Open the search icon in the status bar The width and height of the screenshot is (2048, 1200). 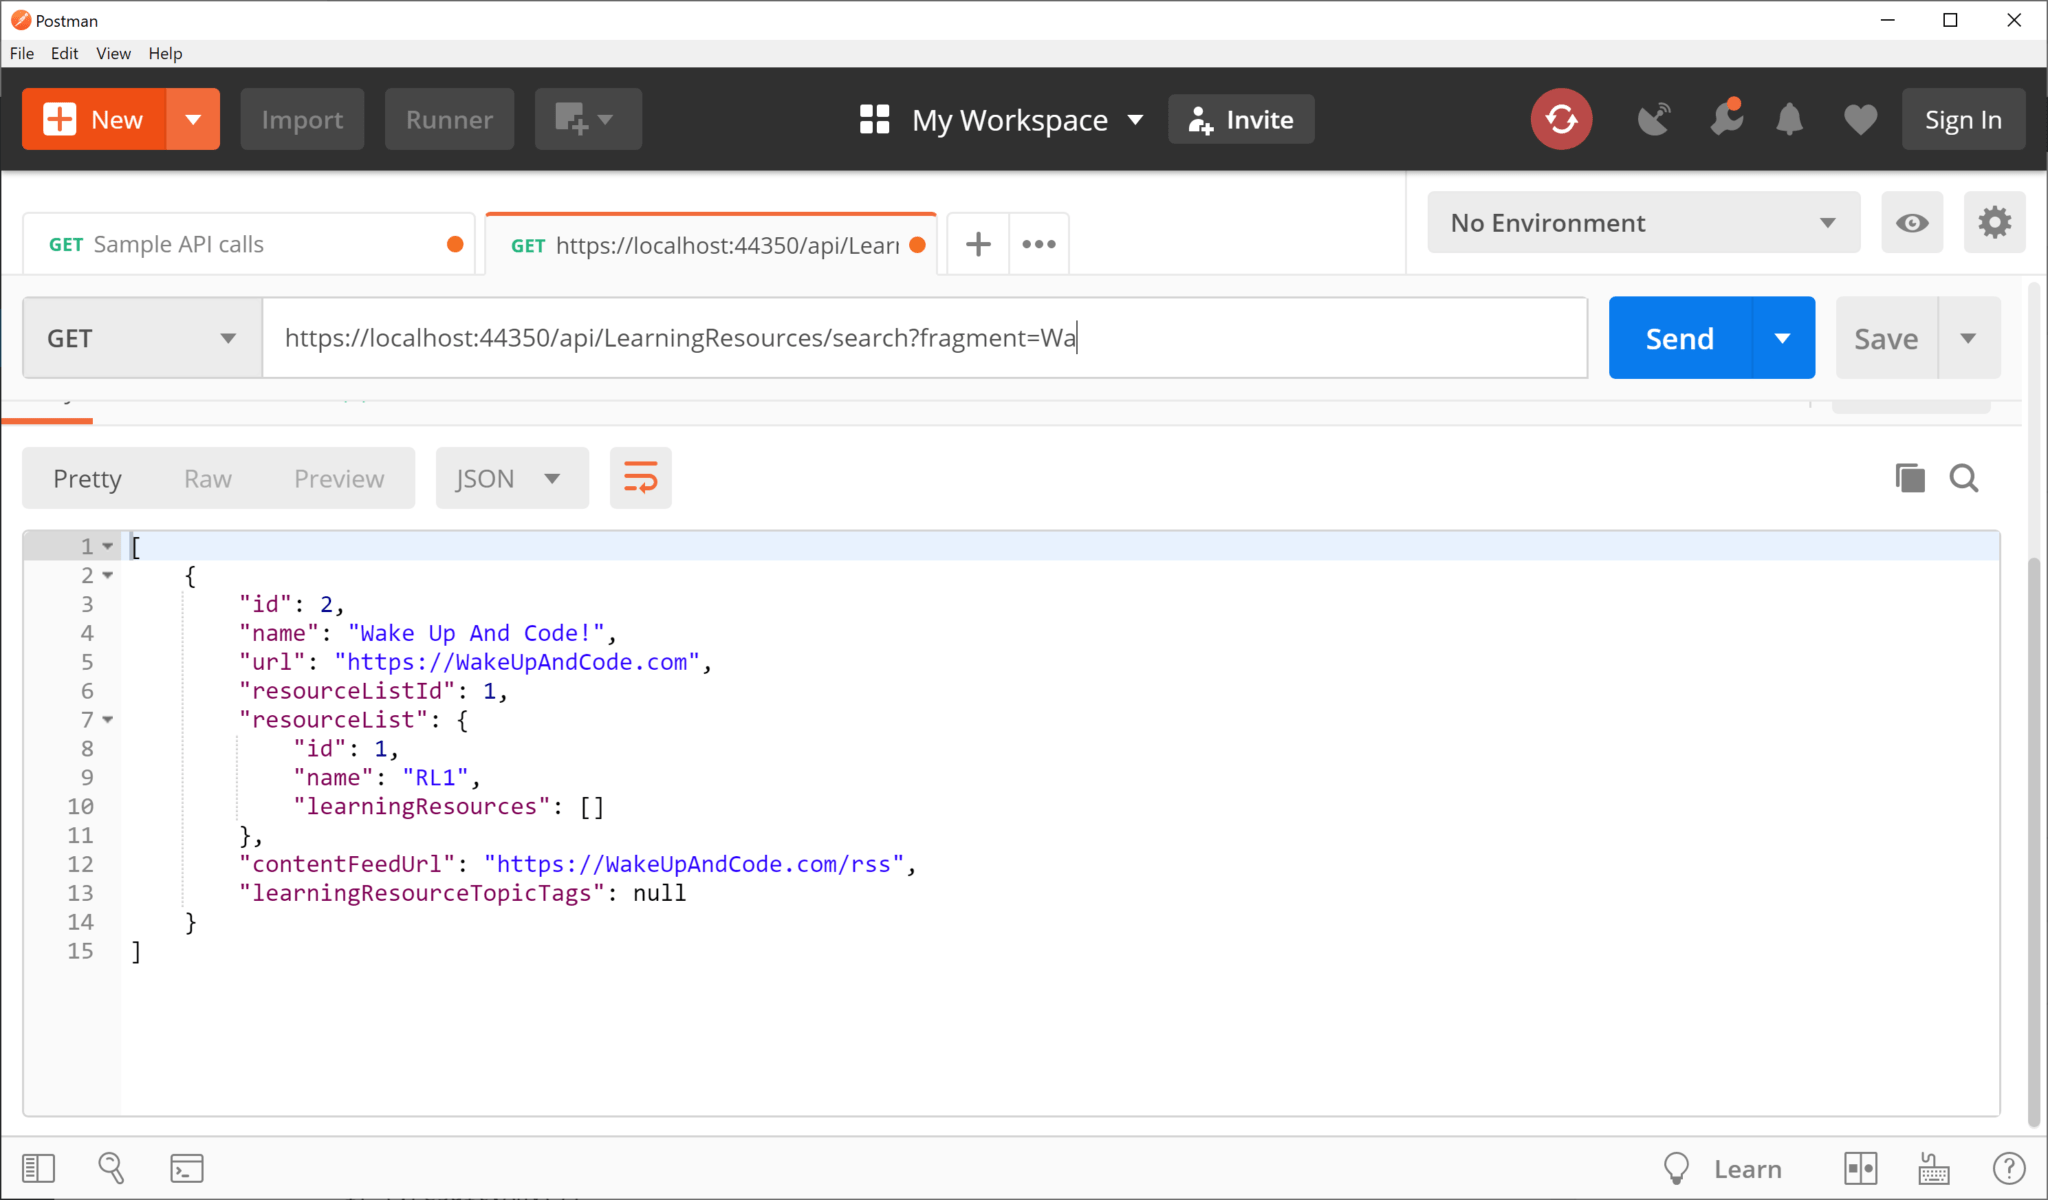(110, 1167)
